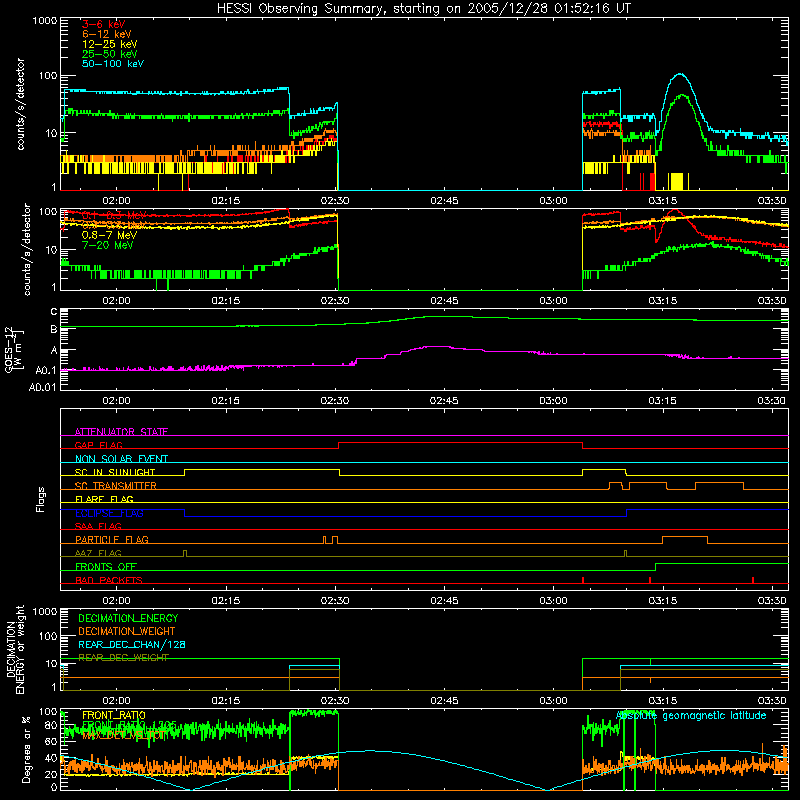Click the lowered ECLIPSE_FLAG segment of the blue line

pos(405,516)
